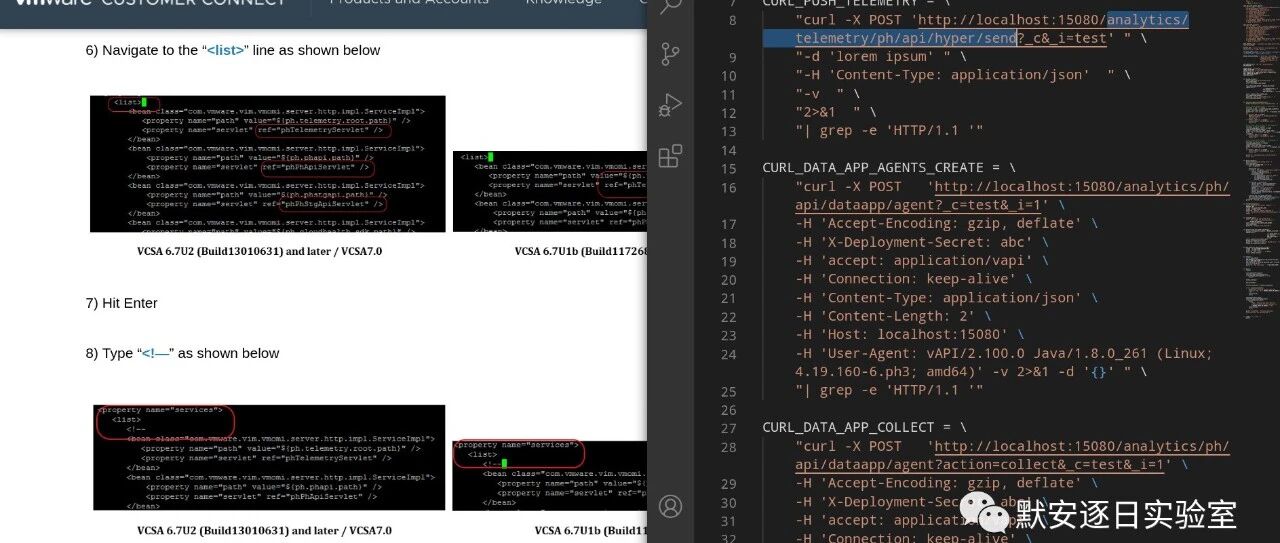The width and height of the screenshot is (1280, 543).
Task: Click the "User-Agent: vAPI/2.100.0" line 24
Action: [1004, 363]
